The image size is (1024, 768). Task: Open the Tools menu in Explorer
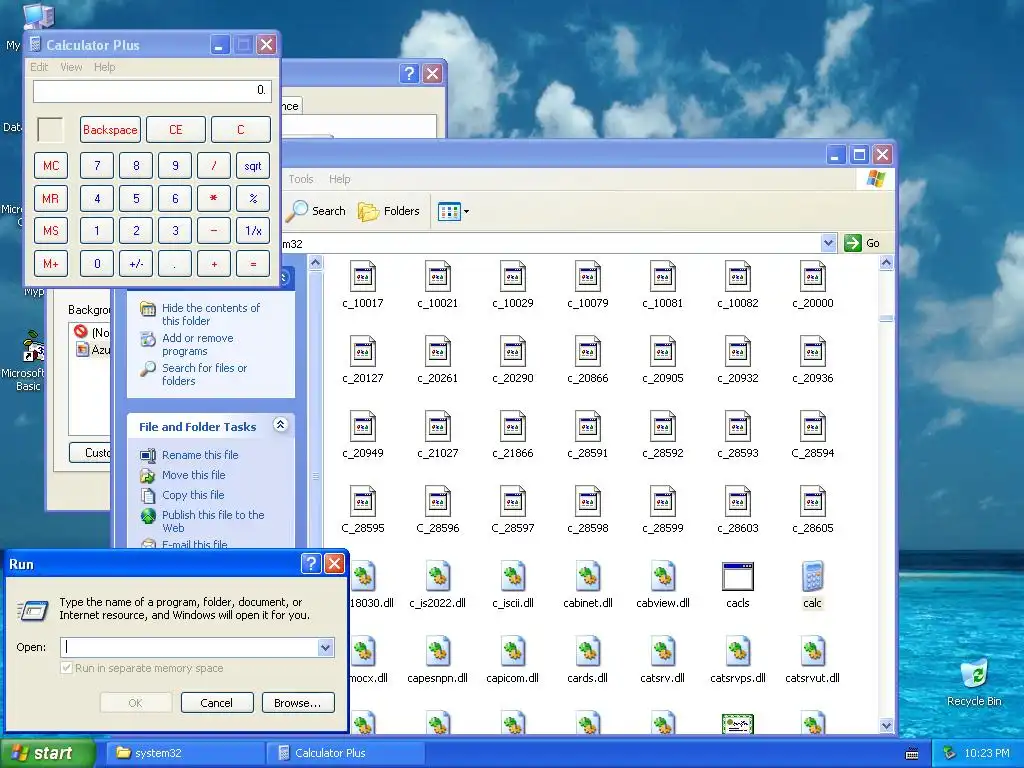coord(301,179)
